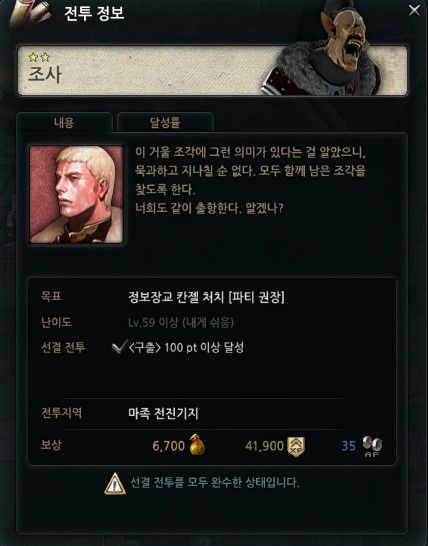Click the scroll icon beside 전투 정보
Viewport: 428px width, 546px height.
point(31,13)
